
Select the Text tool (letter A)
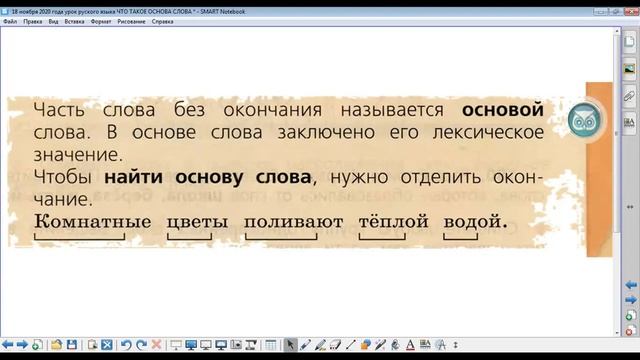(410, 345)
